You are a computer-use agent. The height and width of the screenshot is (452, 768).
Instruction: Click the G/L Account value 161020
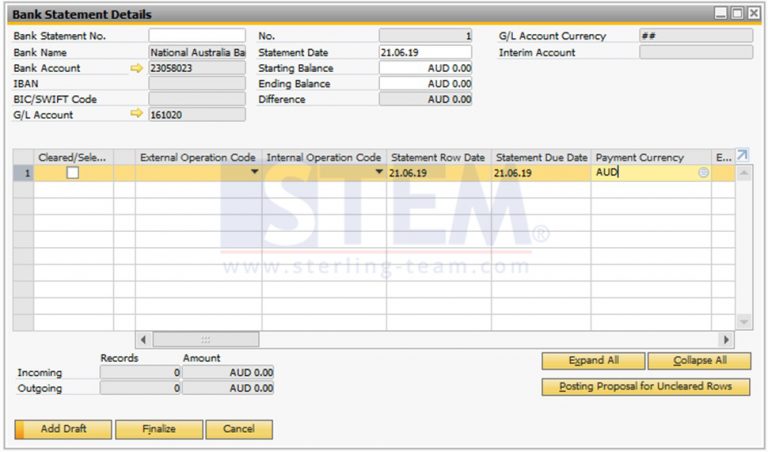pos(197,115)
